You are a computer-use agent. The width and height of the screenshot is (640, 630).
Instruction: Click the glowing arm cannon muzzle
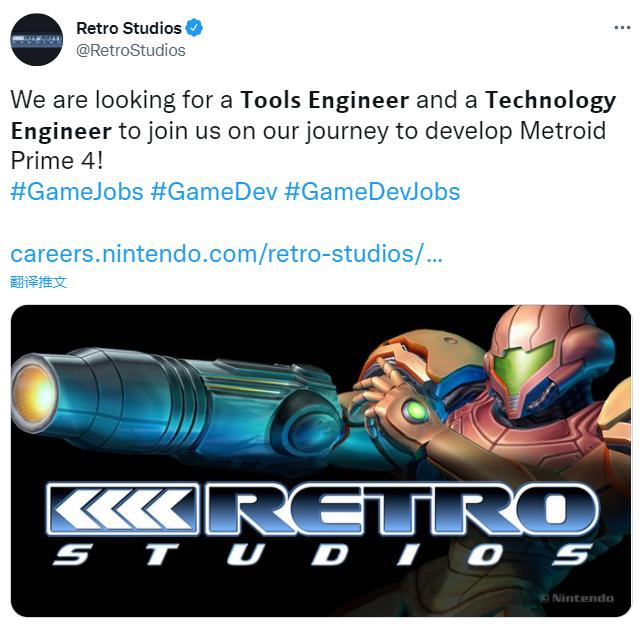[33, 393]
